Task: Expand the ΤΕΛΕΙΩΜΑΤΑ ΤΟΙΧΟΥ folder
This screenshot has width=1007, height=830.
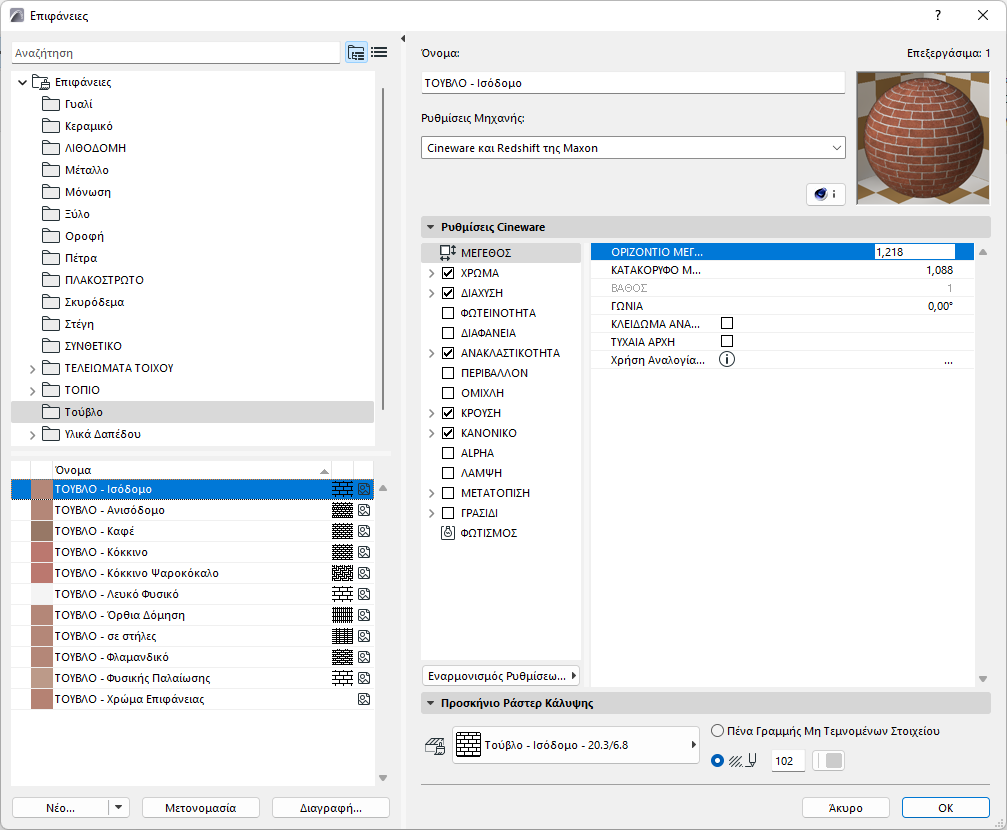Action: click(x=32, y=369)
